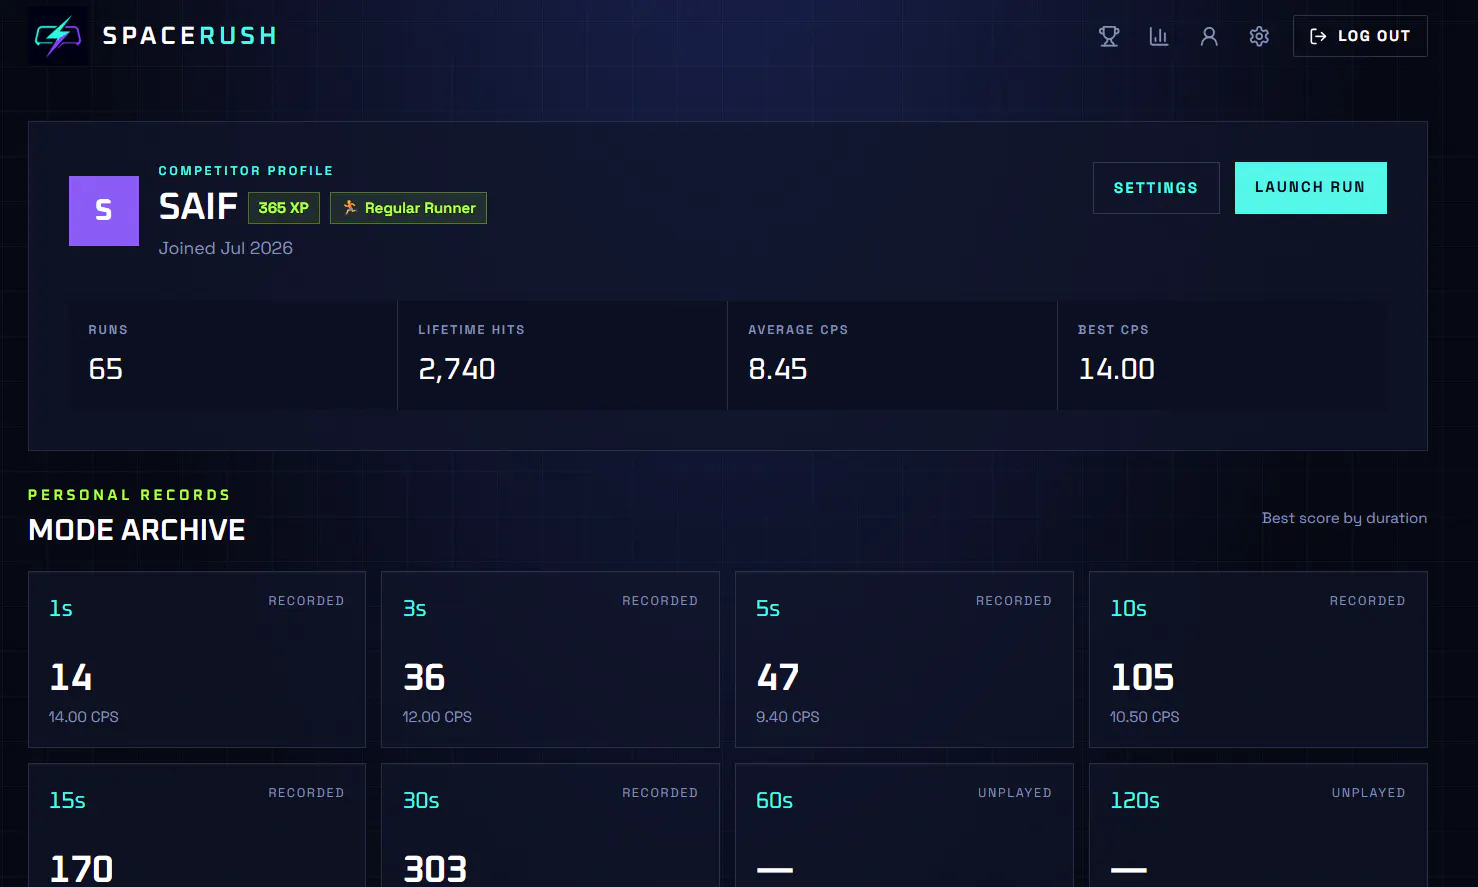The width and height of the screenshot is (1478, 887).
Task: Open the 15s mode record card
Action: [x=197, y=825]
